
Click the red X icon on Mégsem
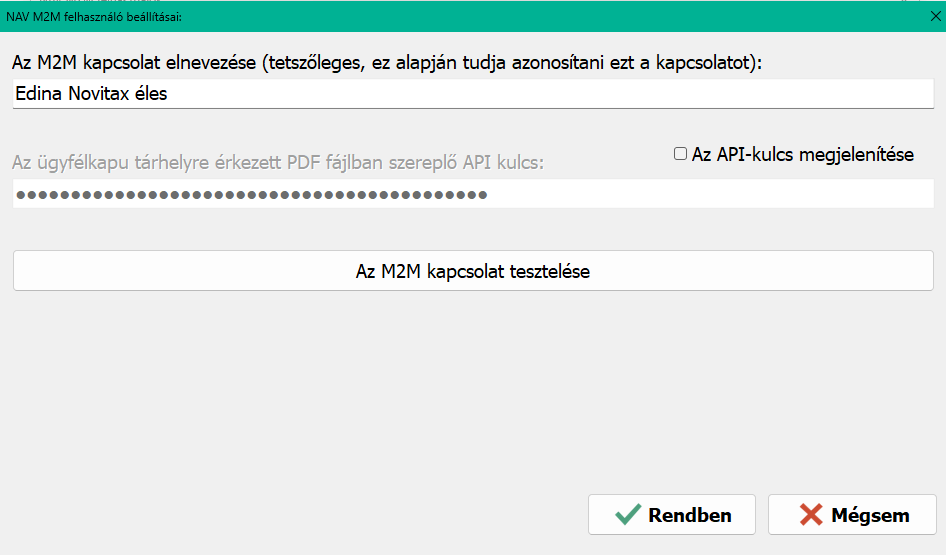coord(811,515)
